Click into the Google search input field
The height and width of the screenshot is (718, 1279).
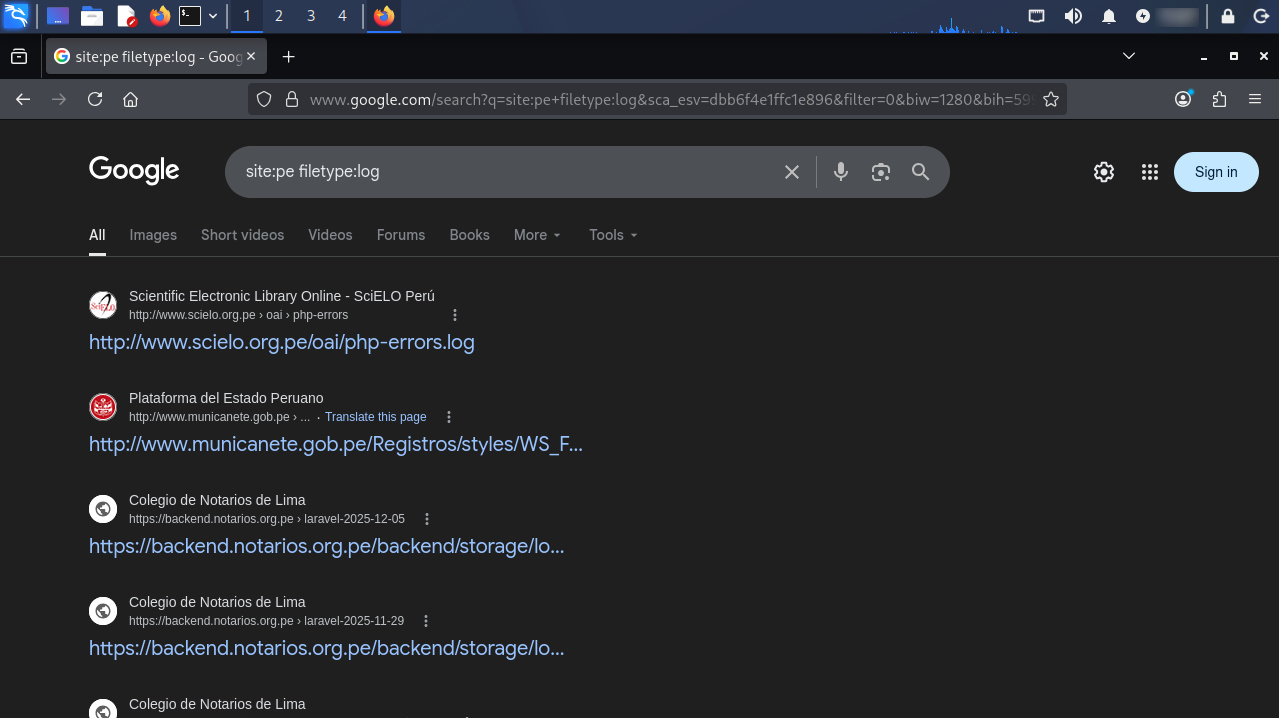pyautogui.click(x=500, y=172)
